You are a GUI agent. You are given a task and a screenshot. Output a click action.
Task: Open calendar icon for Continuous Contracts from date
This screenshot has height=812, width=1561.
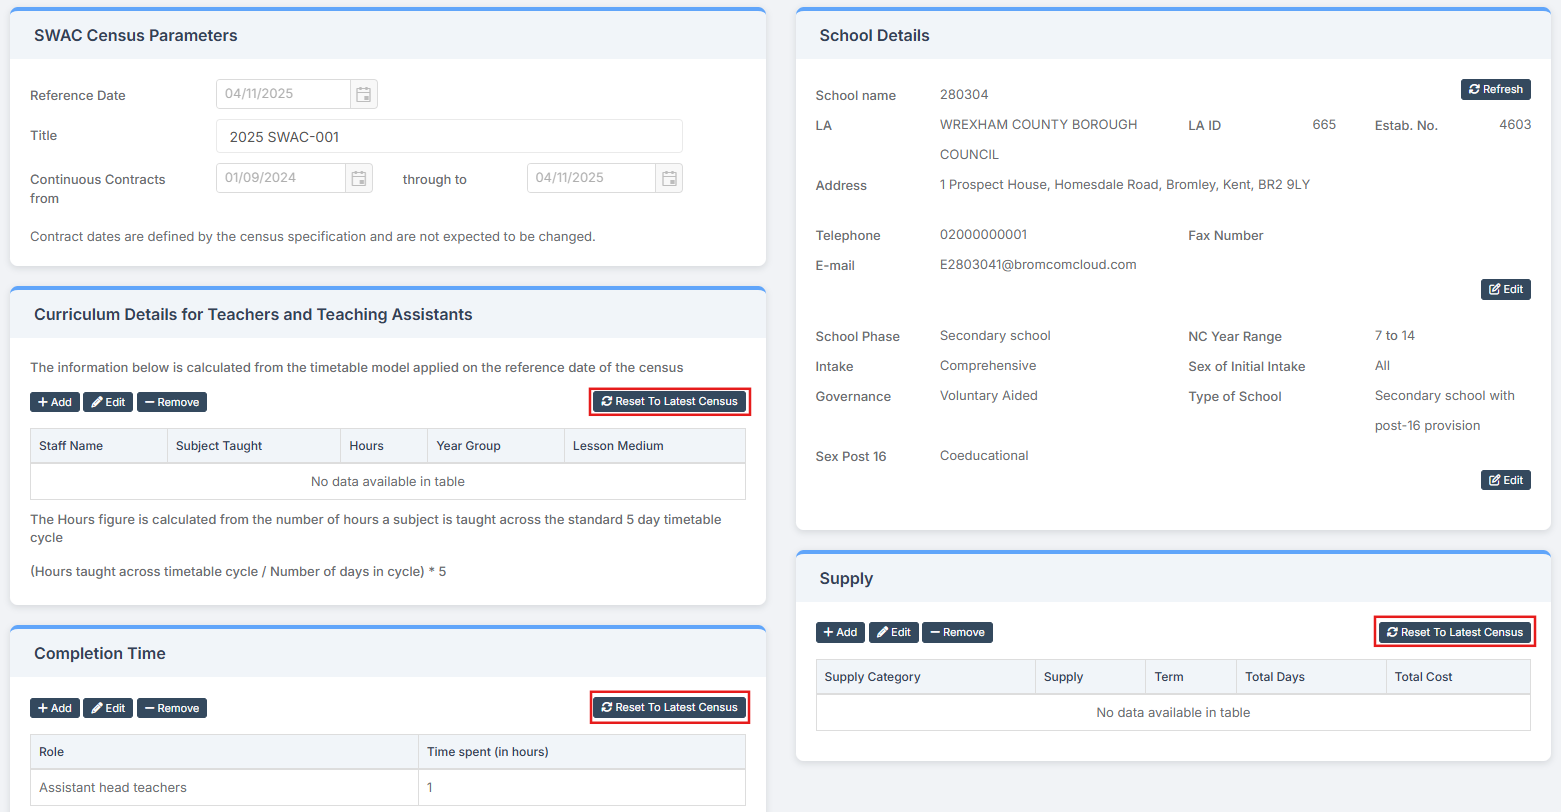pyautogui.click(x=359, y=178)
